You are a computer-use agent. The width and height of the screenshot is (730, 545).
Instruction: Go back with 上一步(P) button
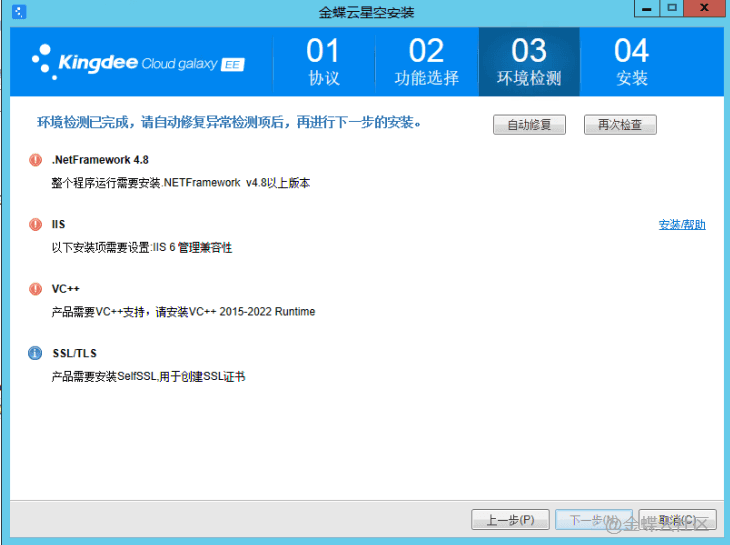click(510, 519)
